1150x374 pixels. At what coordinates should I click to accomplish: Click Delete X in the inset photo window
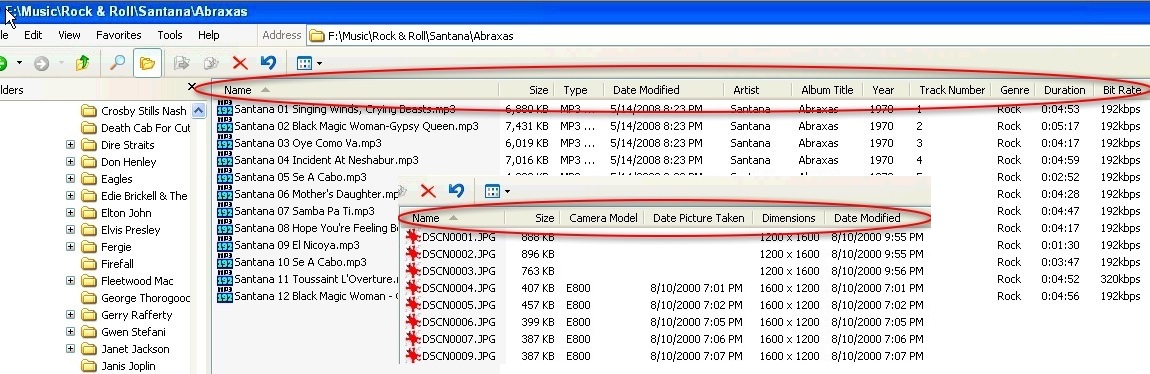[428, 191]
